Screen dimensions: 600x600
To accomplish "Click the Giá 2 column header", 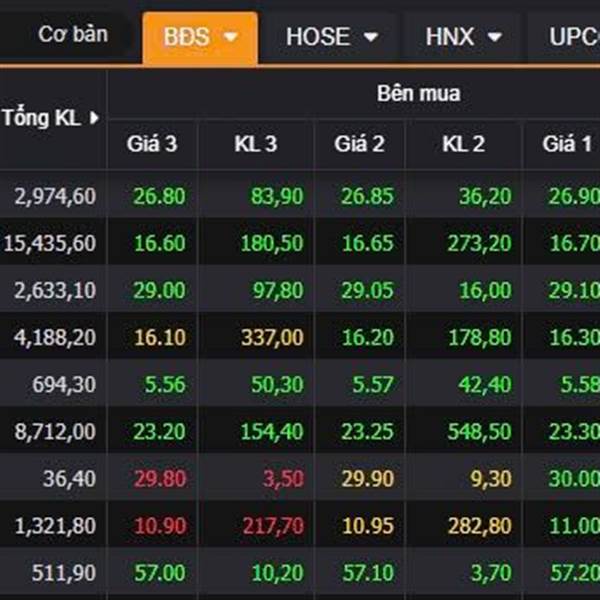I will [x=359, y=144].
